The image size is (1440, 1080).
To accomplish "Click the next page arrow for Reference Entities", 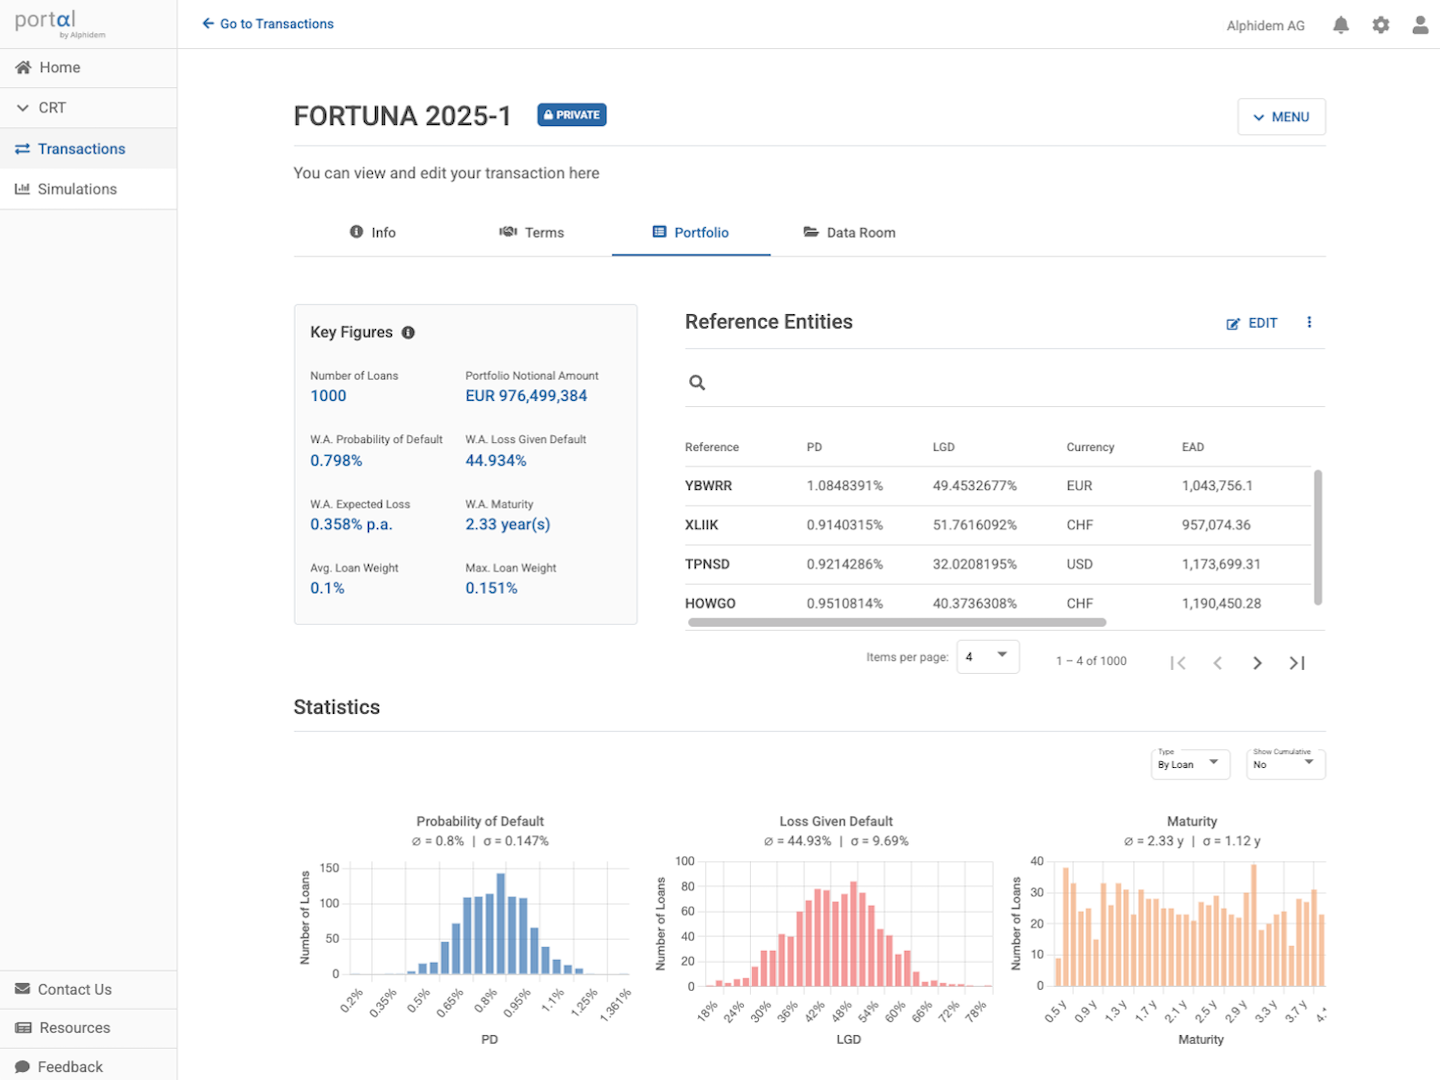I will [1257, 662].
